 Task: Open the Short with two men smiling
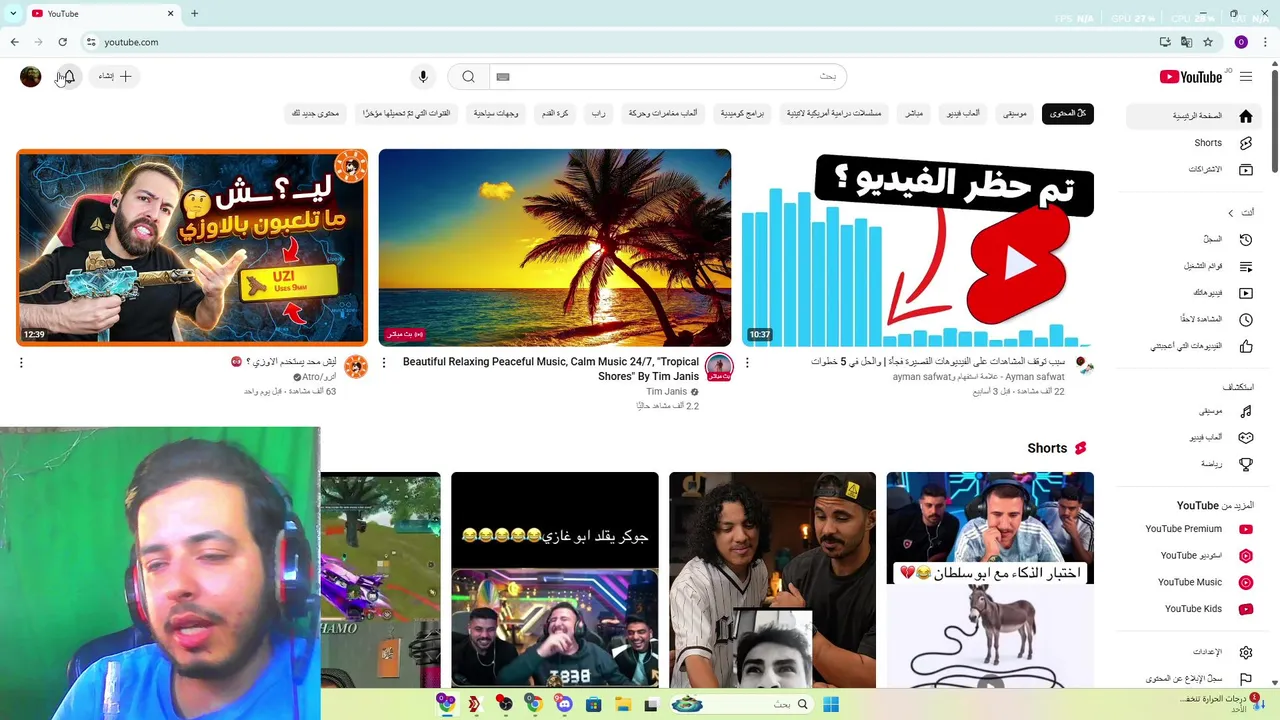[772, 580]
